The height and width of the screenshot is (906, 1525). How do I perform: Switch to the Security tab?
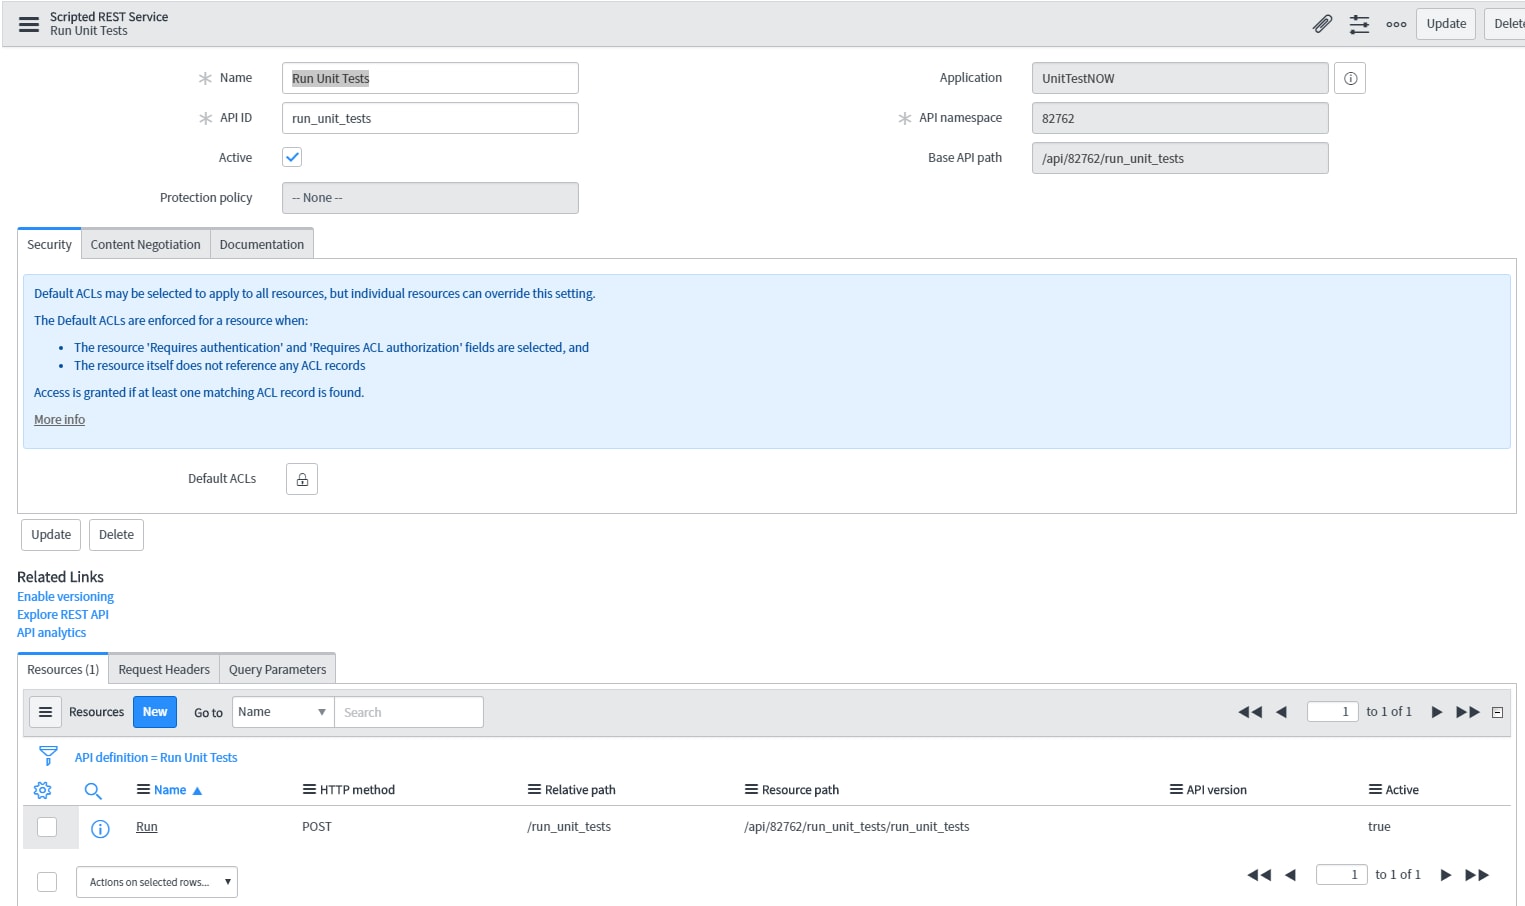pyautogui.click(x=49, y=244)
